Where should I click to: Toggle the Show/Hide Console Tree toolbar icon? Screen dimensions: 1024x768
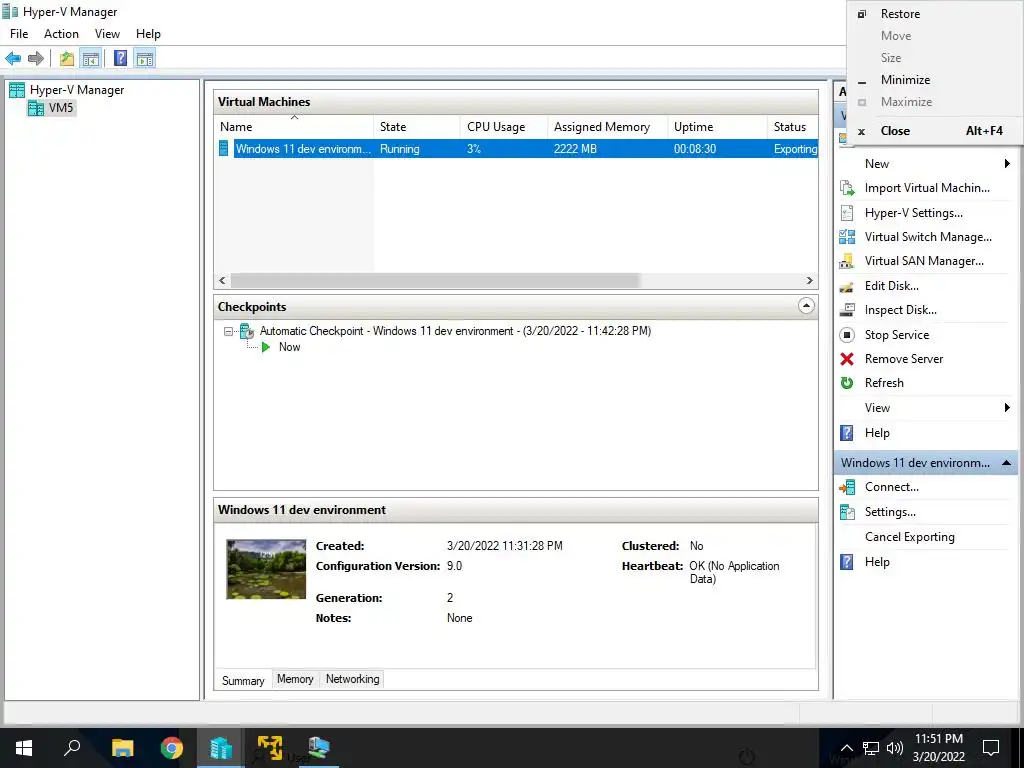[x=90, y=59]
